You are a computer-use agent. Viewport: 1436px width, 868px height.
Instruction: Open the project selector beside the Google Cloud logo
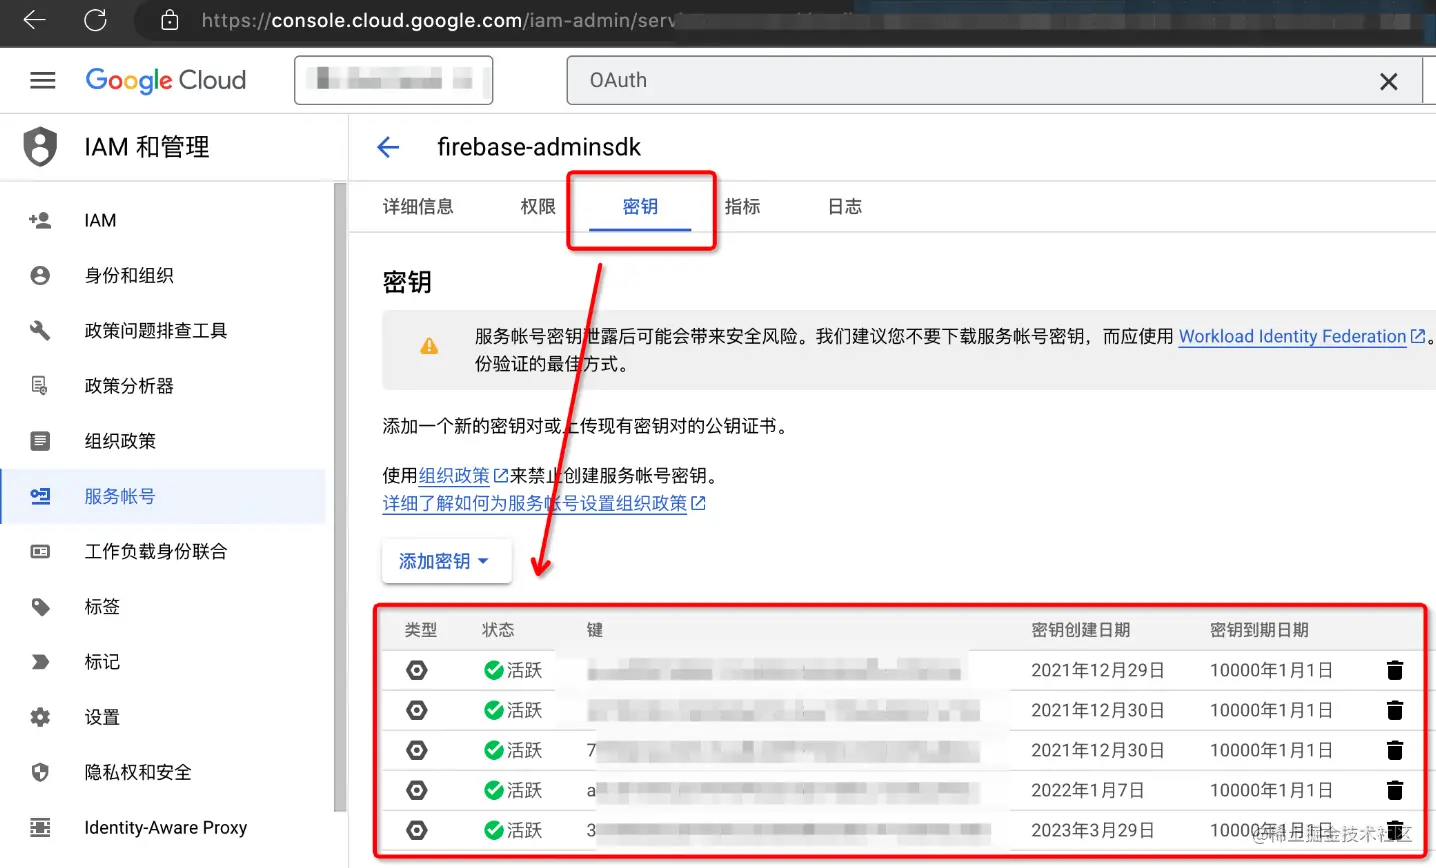pyautogui.click(x=394, y=80)
